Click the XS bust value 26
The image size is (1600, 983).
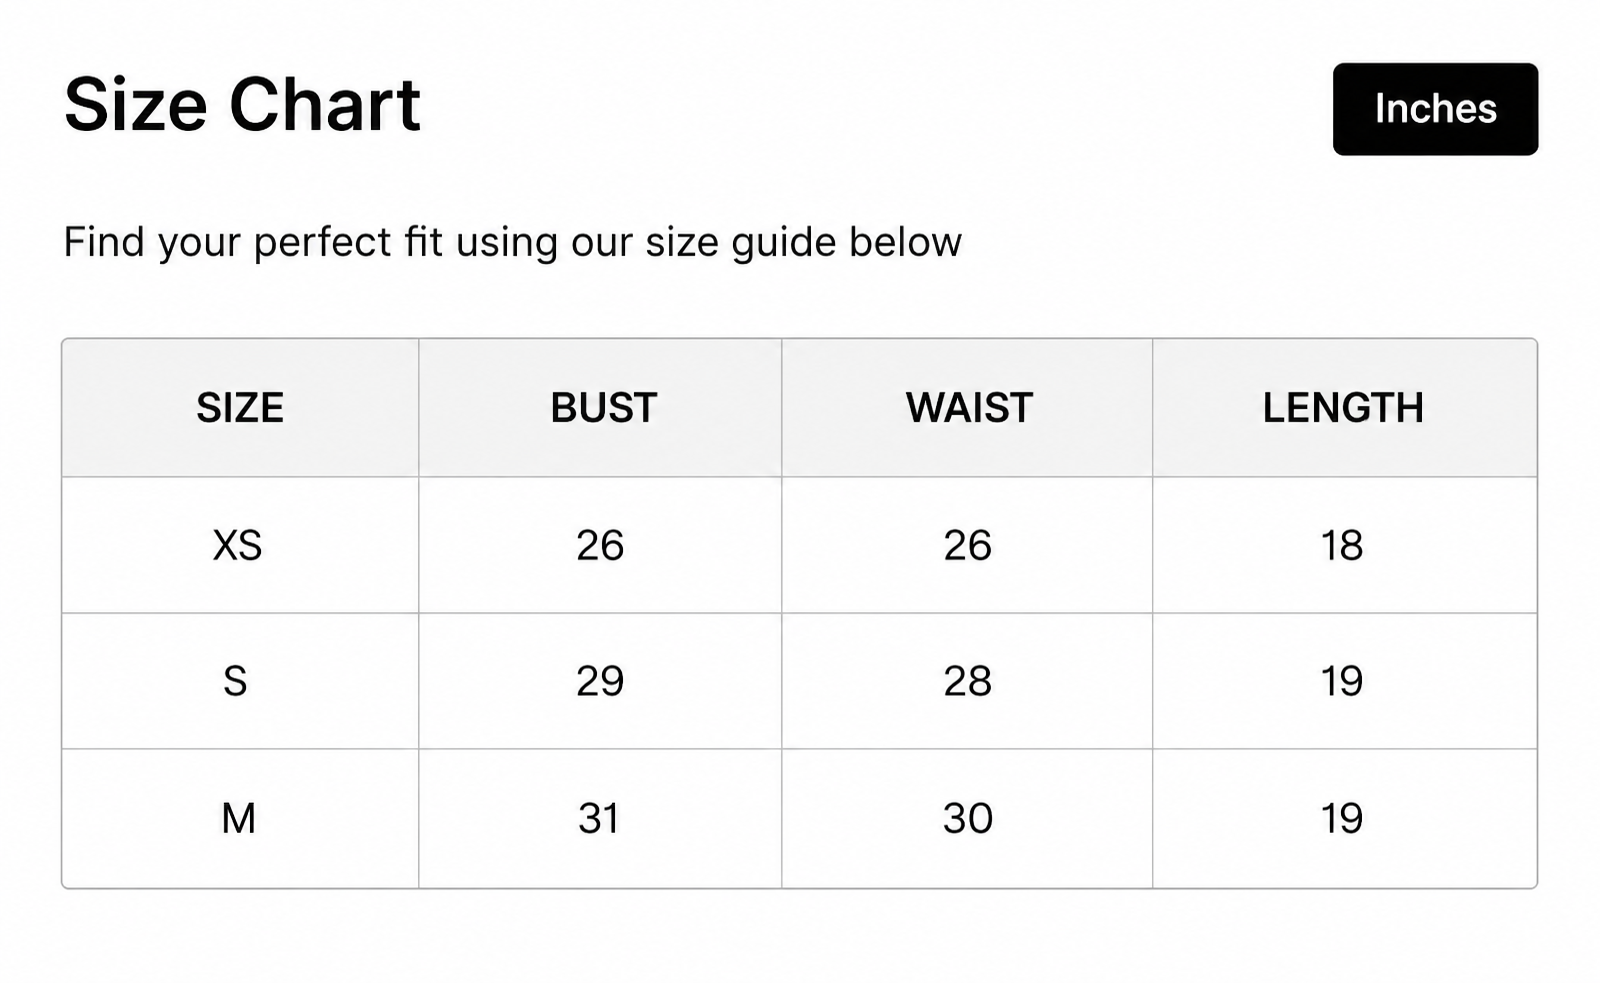click(600, 546)
